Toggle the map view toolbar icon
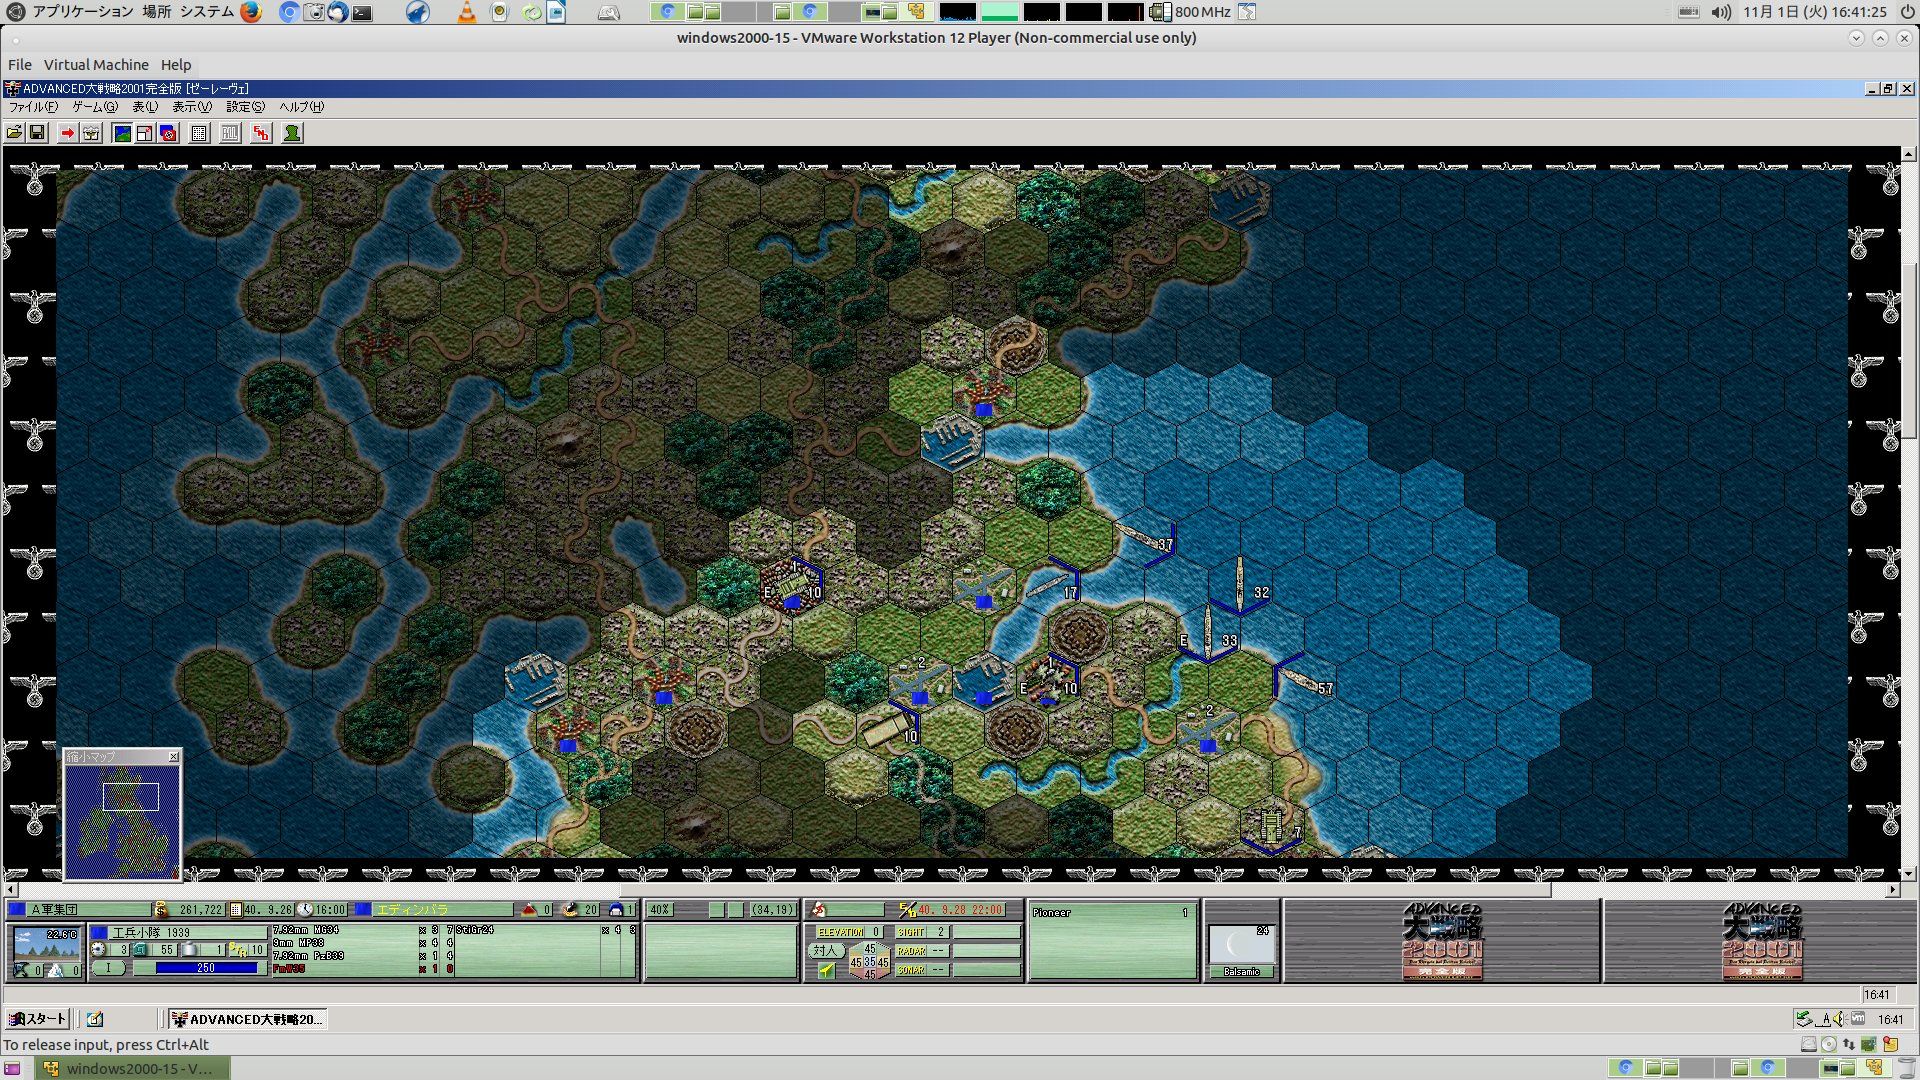The width and height of the screenshot is (1920, 1080). click(x=122, y=133)
